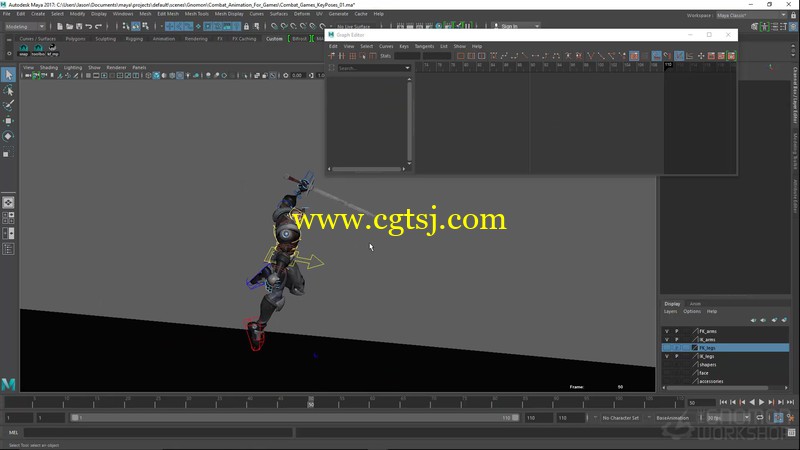The image size is (800, 450).
Task: Click the MEL command line input
Action: tap(158, 433)
